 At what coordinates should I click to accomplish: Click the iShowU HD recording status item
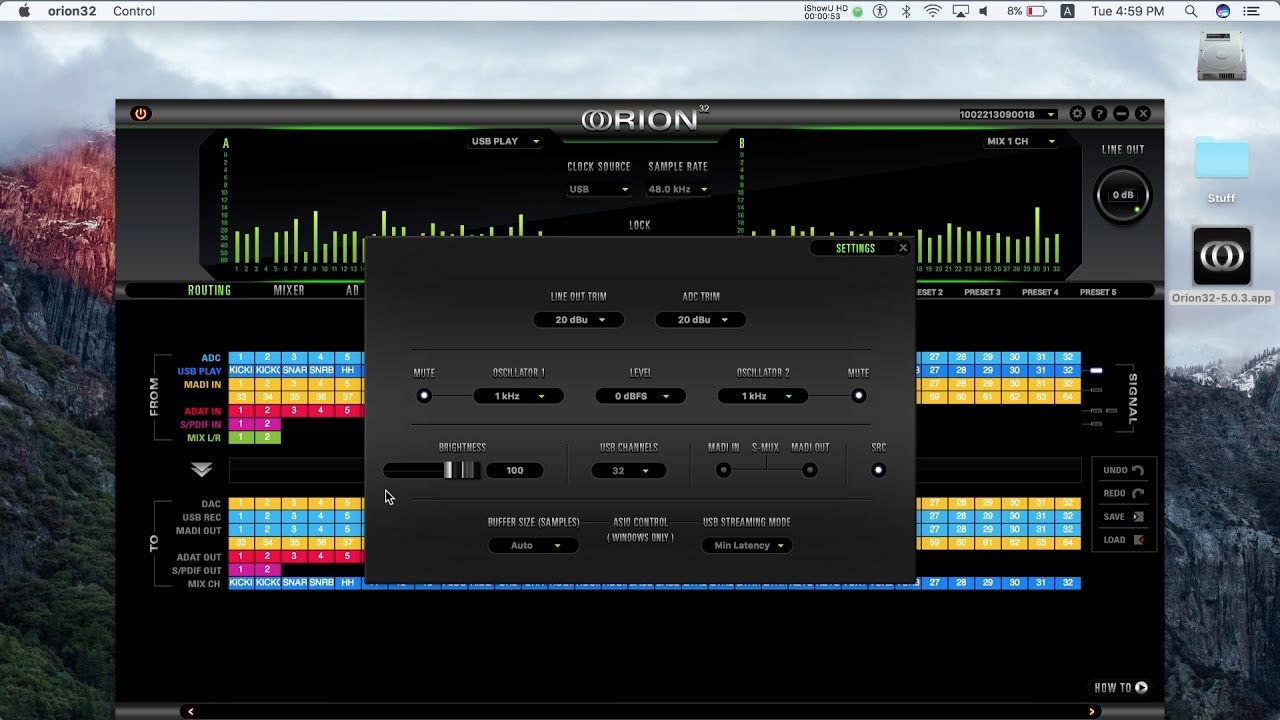[832, 11]
